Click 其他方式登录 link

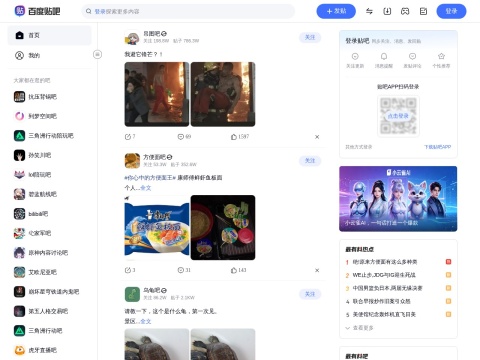359,147
